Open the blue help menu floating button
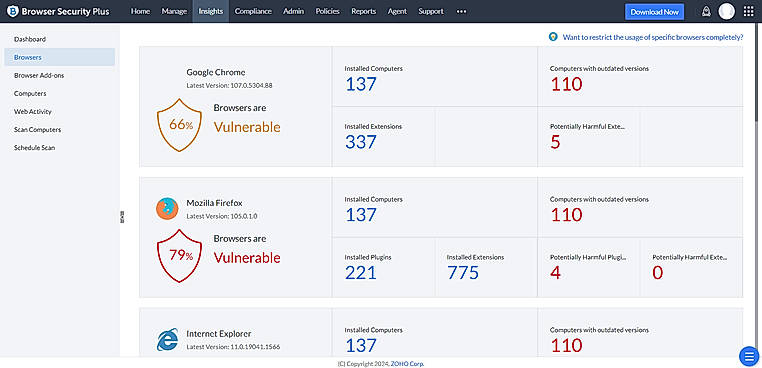This screenshot has height=368, width=762. tap(749, 356)
